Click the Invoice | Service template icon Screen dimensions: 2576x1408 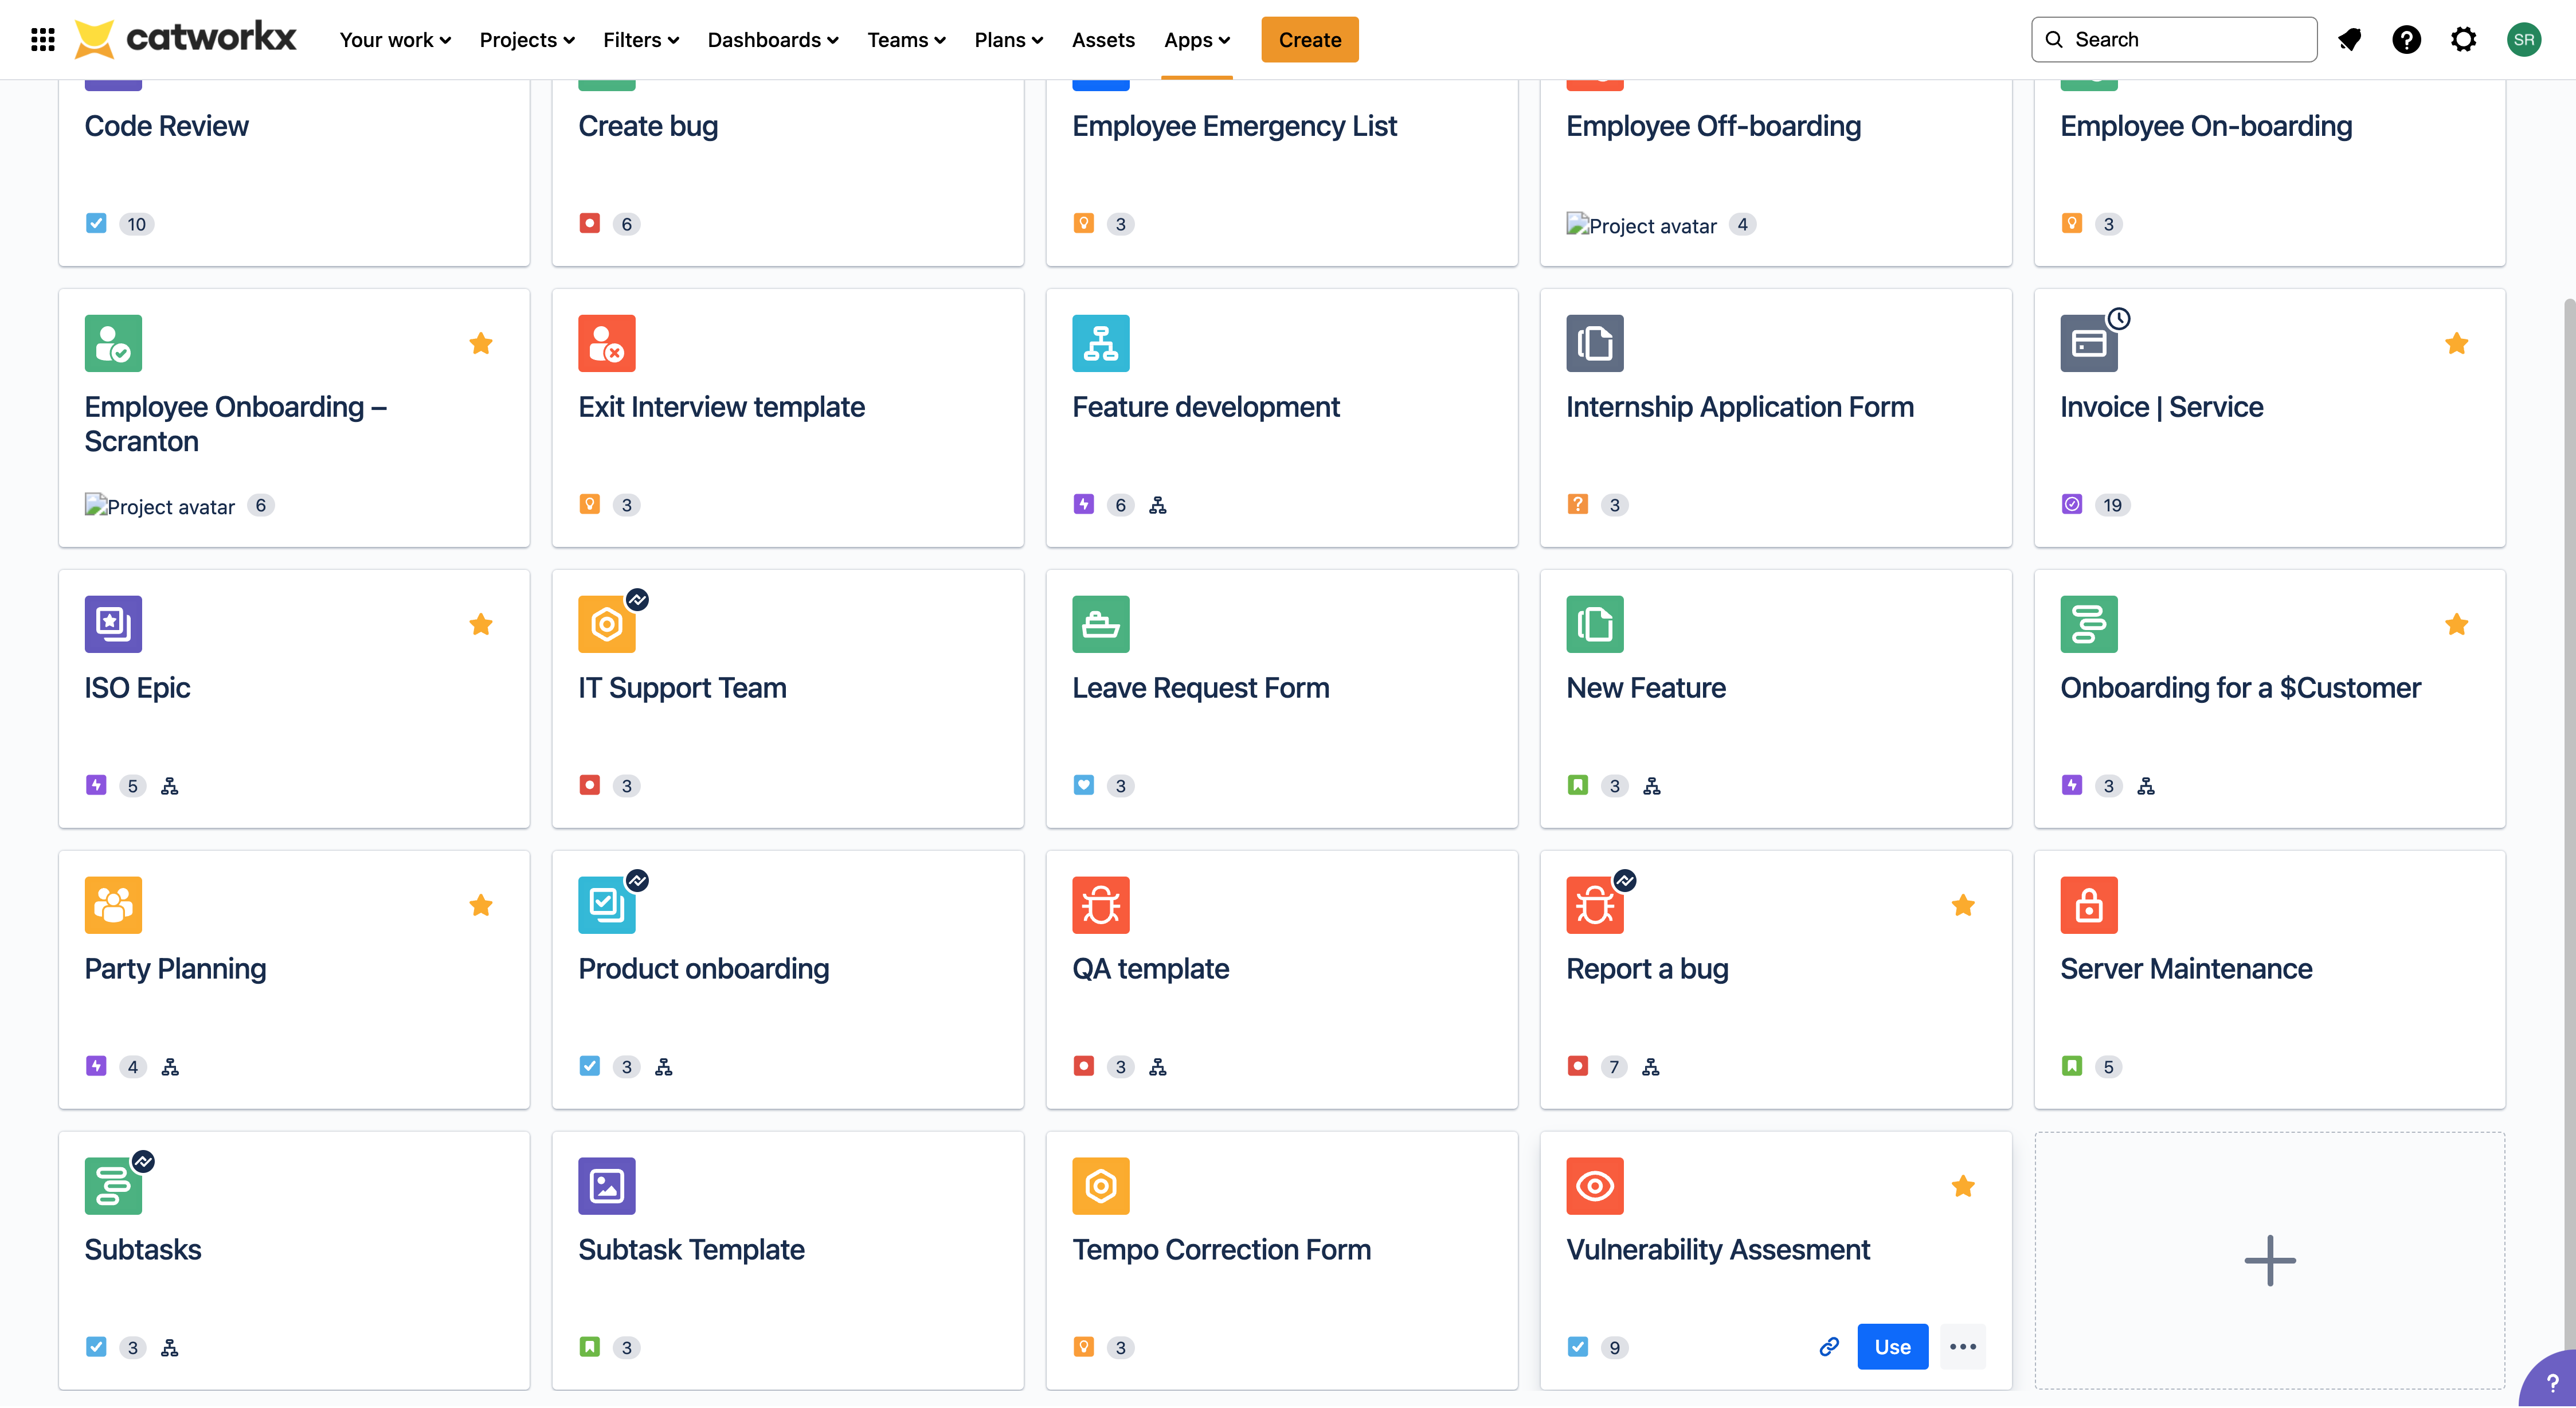pos(2088,343)
